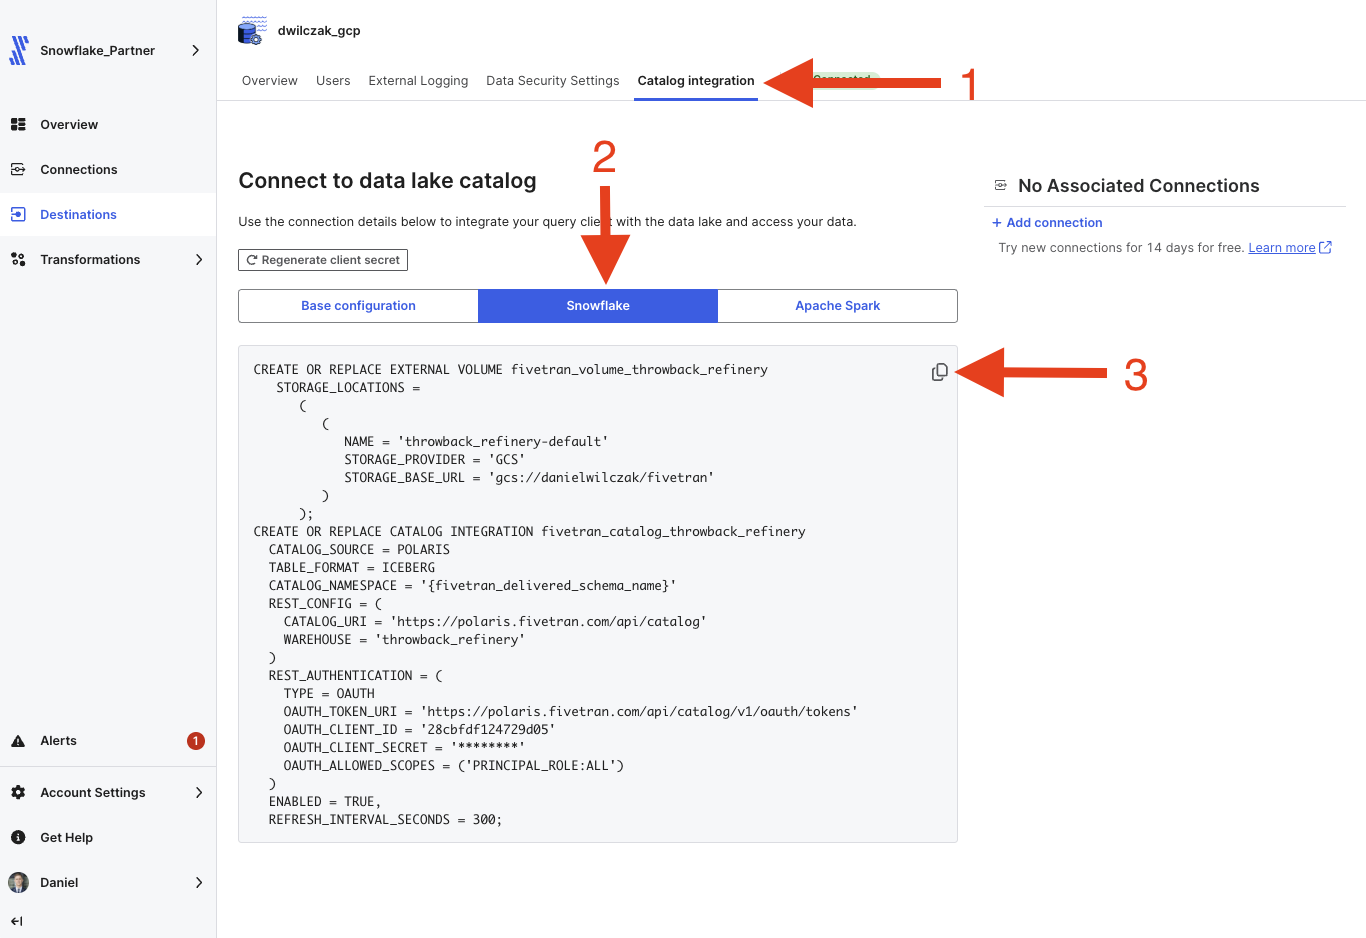The image size is (1366, 938).
Task: Select the Apache Spark configuration
Action: 838,306
